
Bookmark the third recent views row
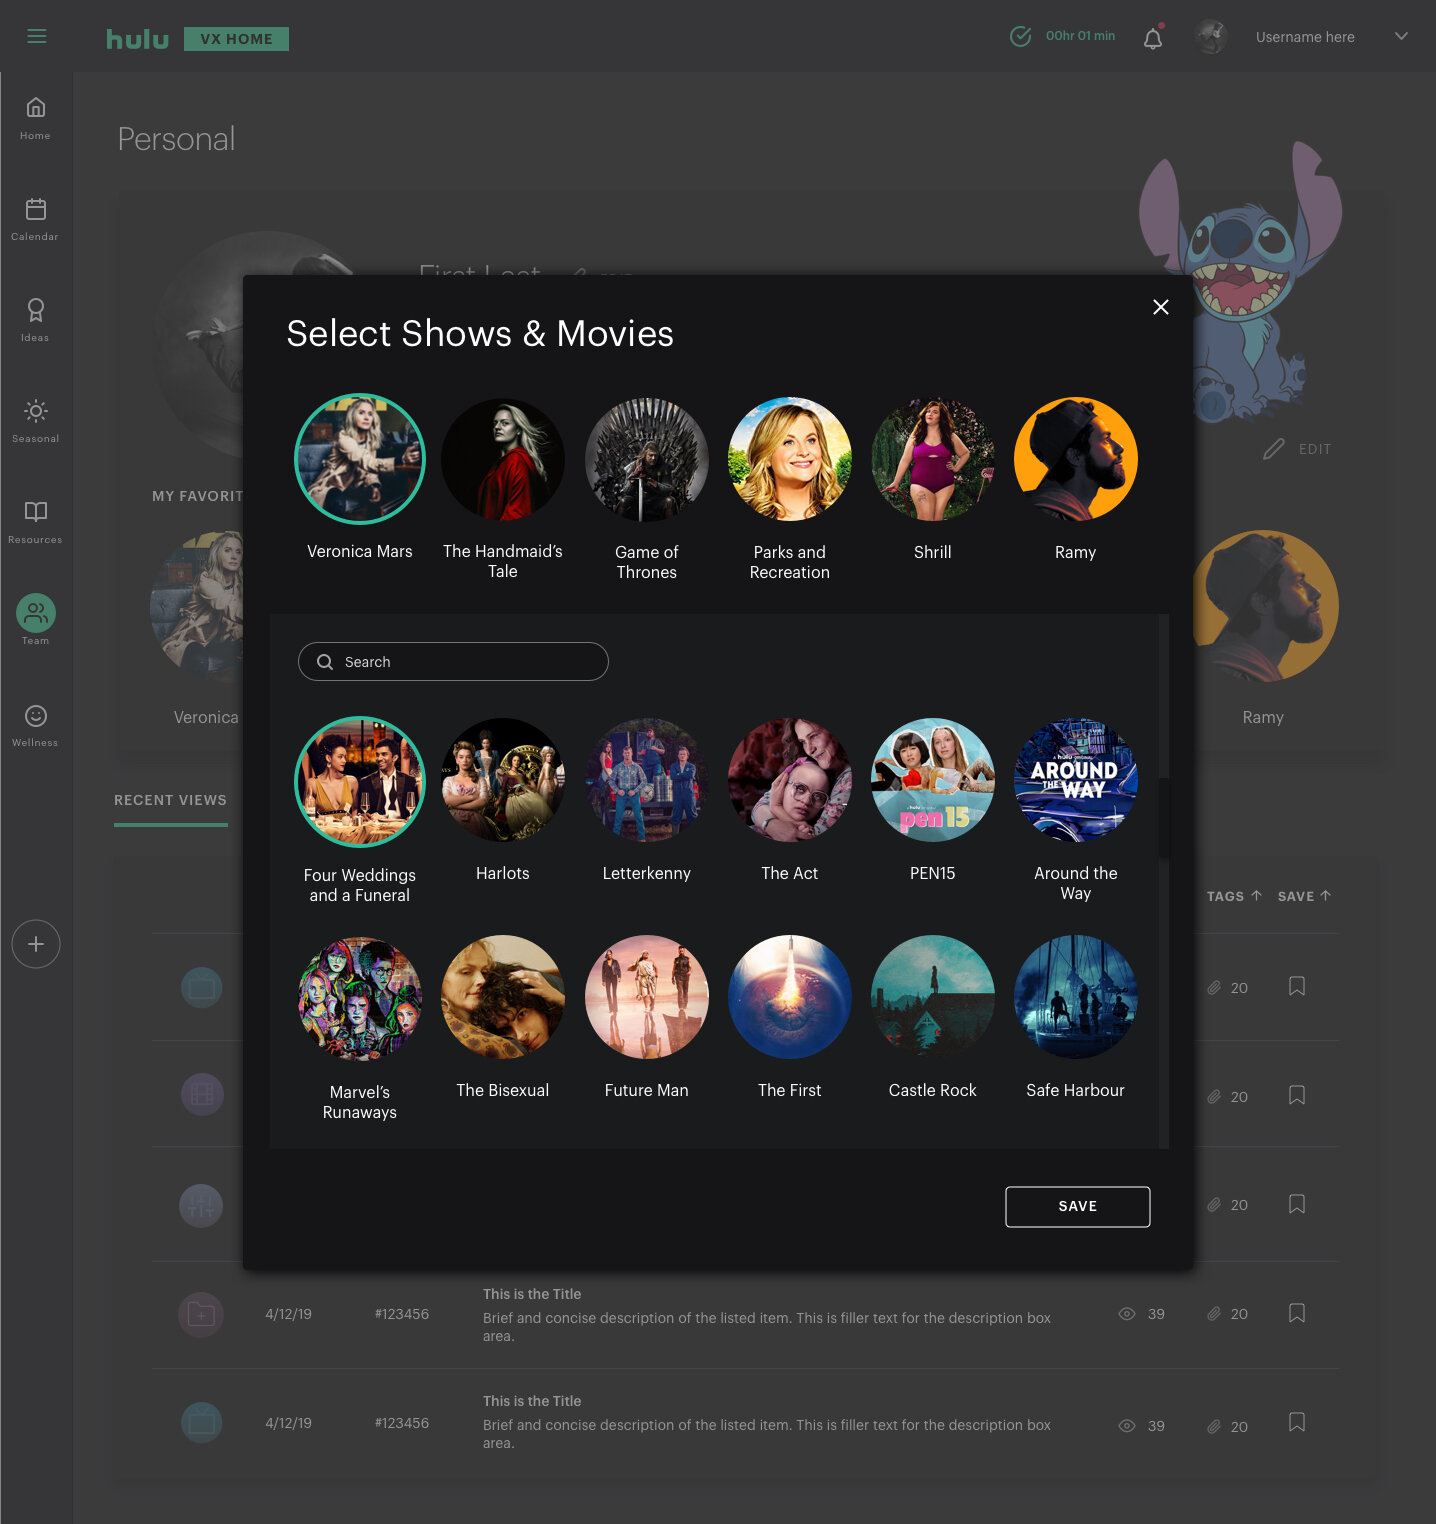[x=1297, y=1204]
